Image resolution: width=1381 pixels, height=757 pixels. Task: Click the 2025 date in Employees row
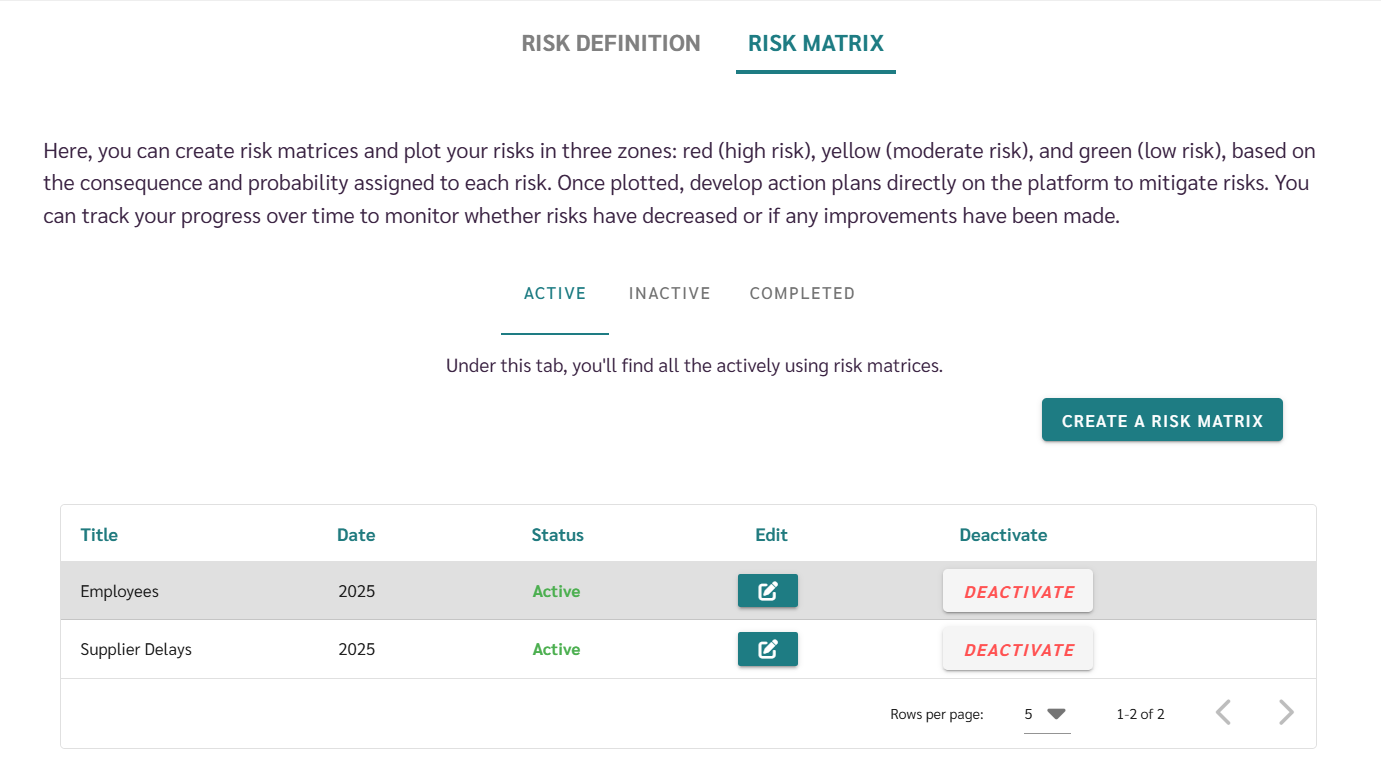(x=357, y=592)
